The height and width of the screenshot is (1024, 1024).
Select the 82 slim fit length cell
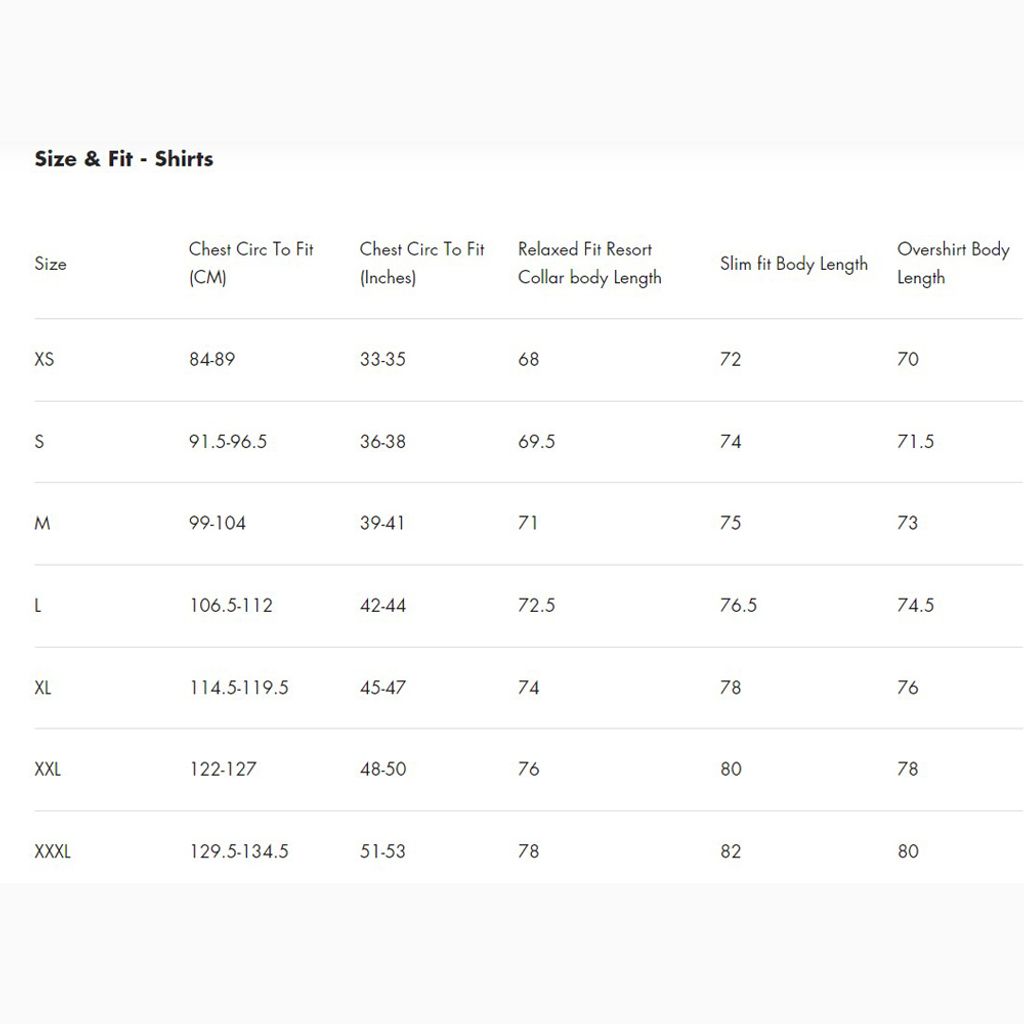point(731,852)
